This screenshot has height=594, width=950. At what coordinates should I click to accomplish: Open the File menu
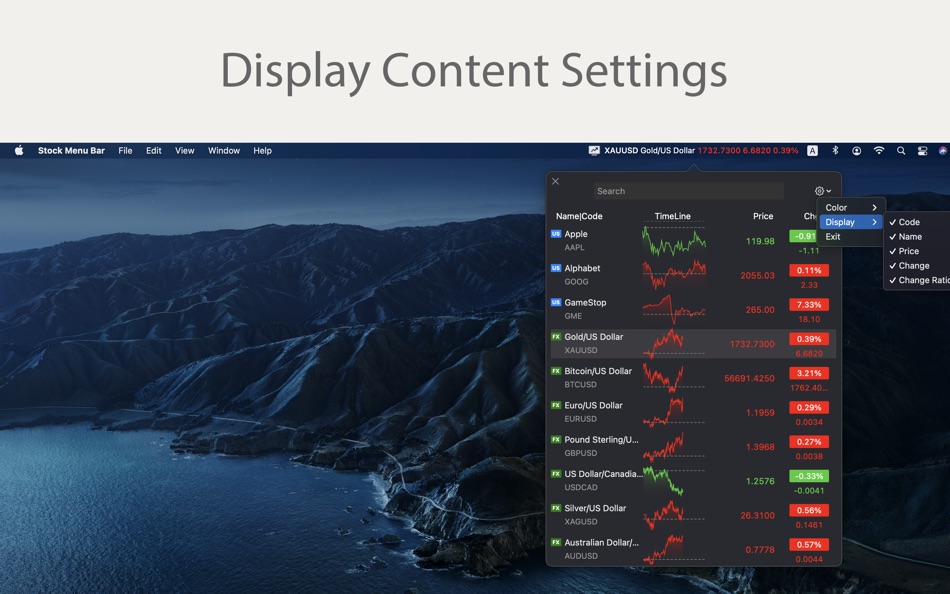[x=125, y=150]
